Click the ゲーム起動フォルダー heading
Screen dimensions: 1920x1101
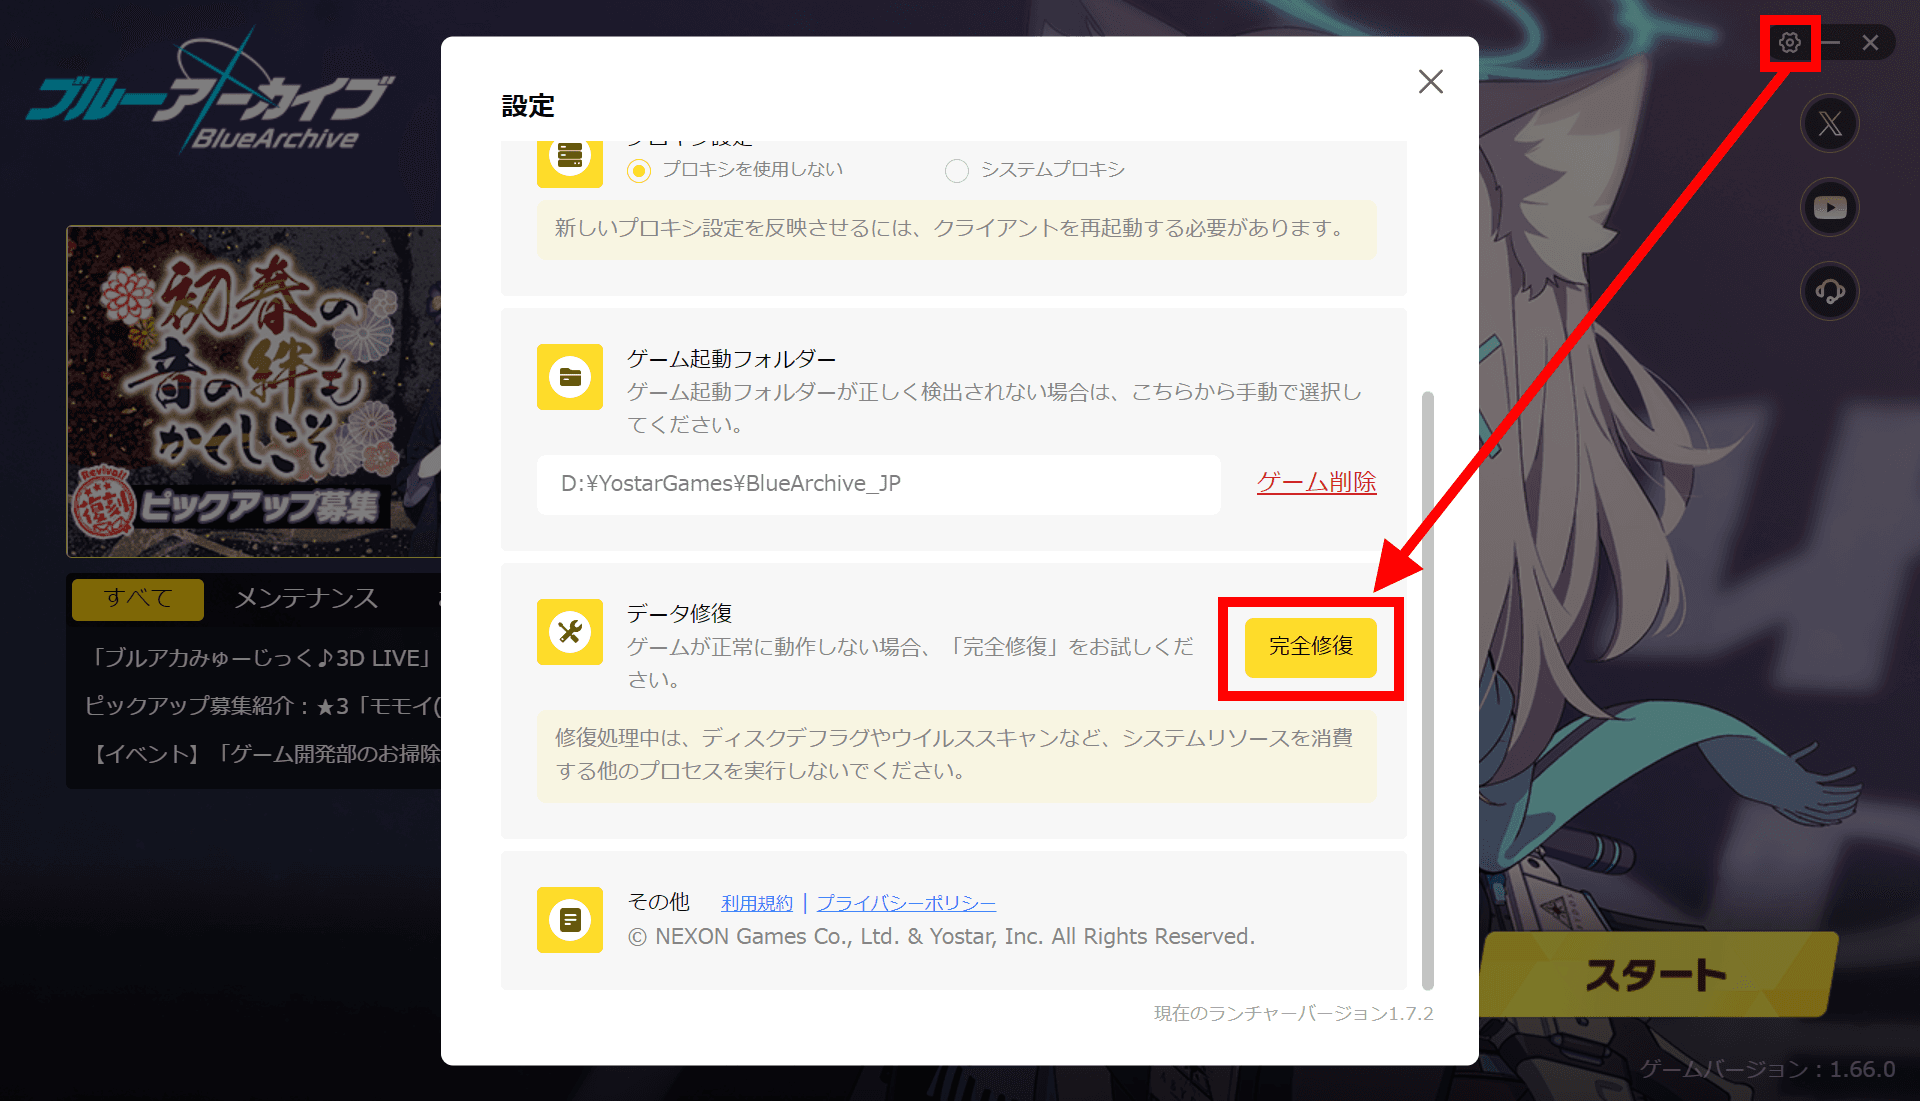coord(731,359)
